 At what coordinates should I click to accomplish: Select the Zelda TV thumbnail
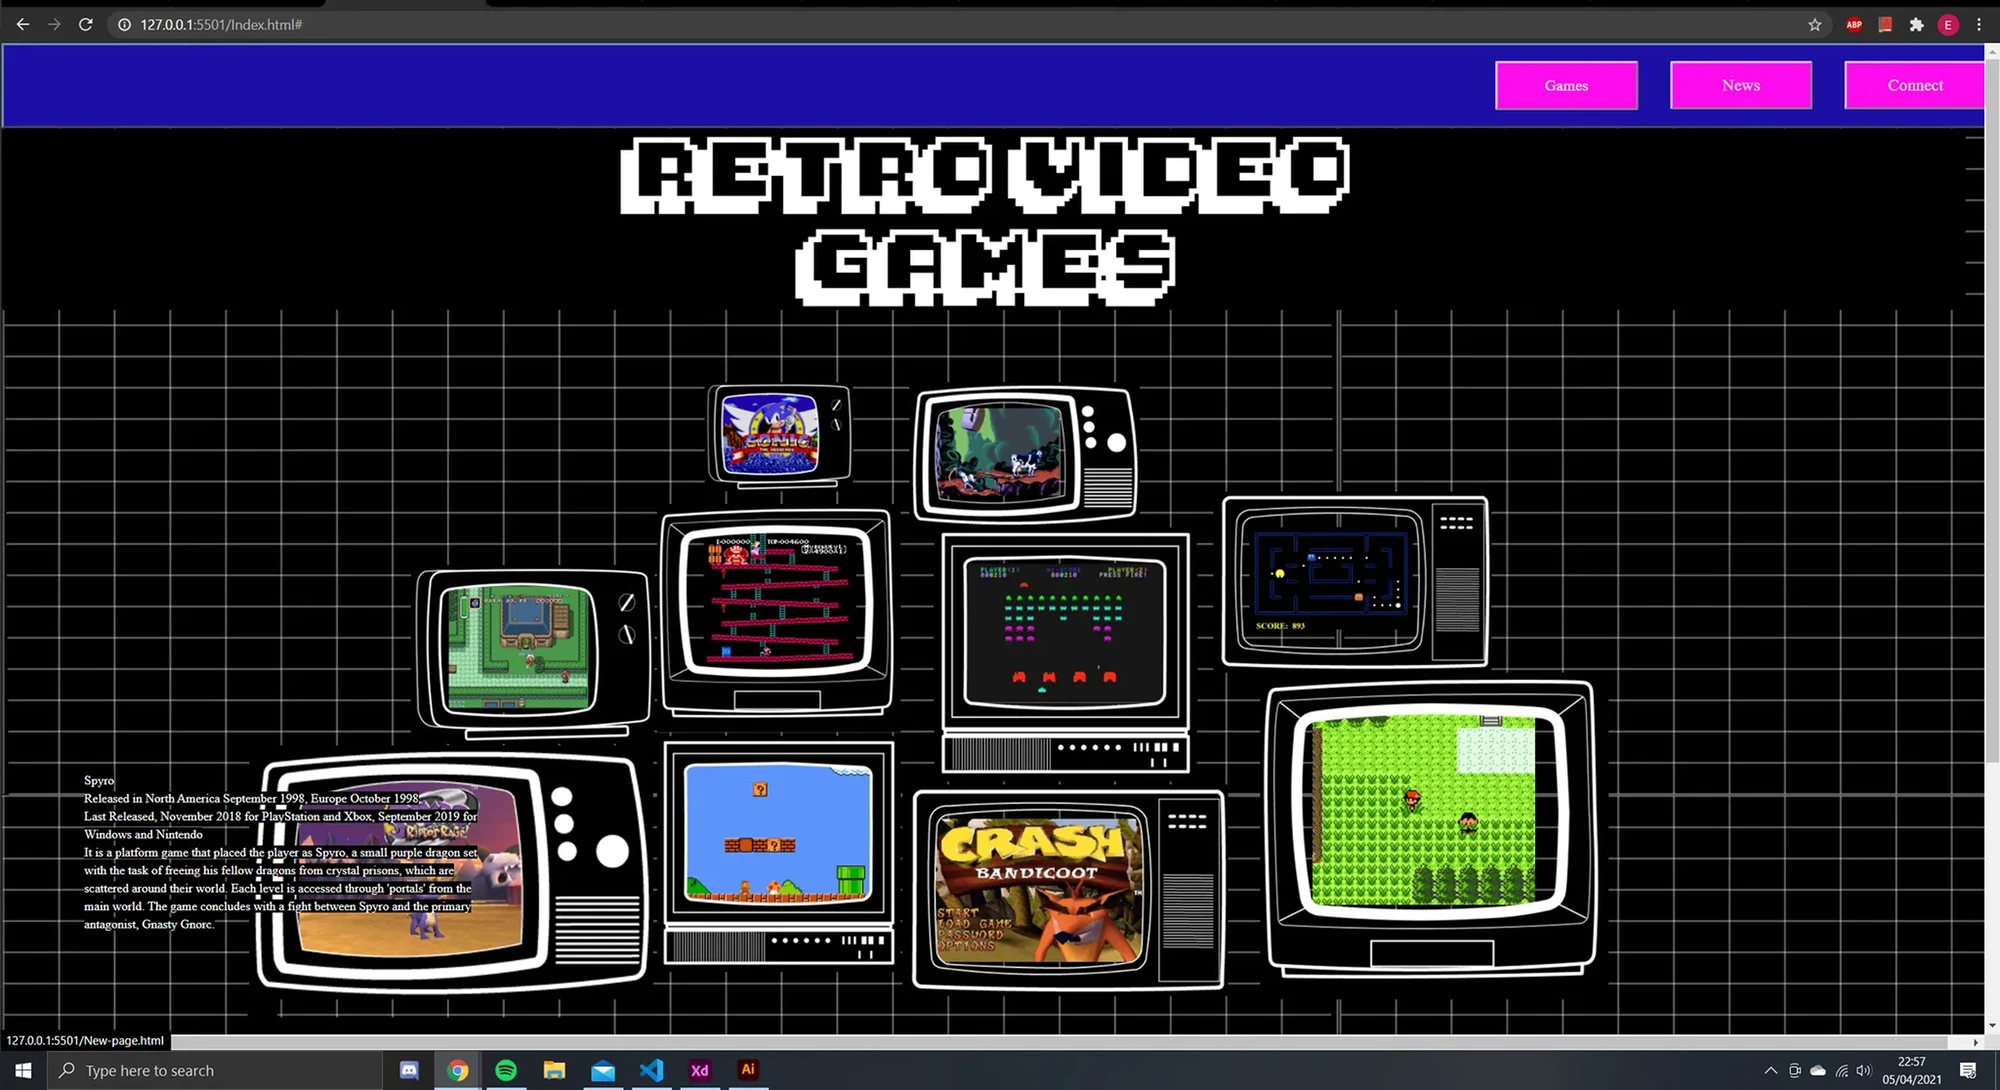point(534,653)
